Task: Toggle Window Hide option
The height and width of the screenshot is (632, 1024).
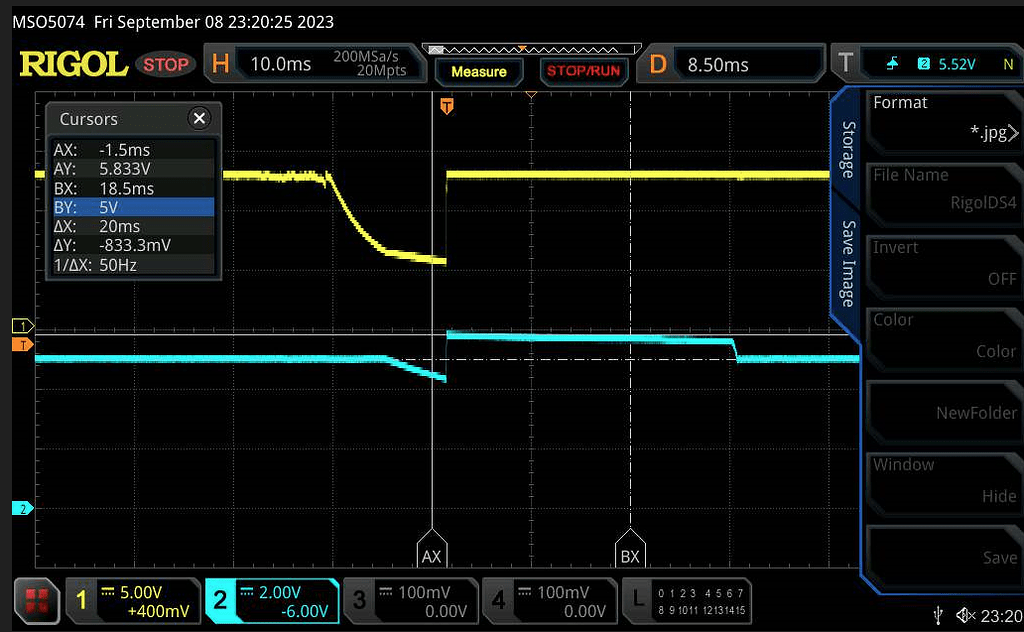Action: (x=944, y=480)
